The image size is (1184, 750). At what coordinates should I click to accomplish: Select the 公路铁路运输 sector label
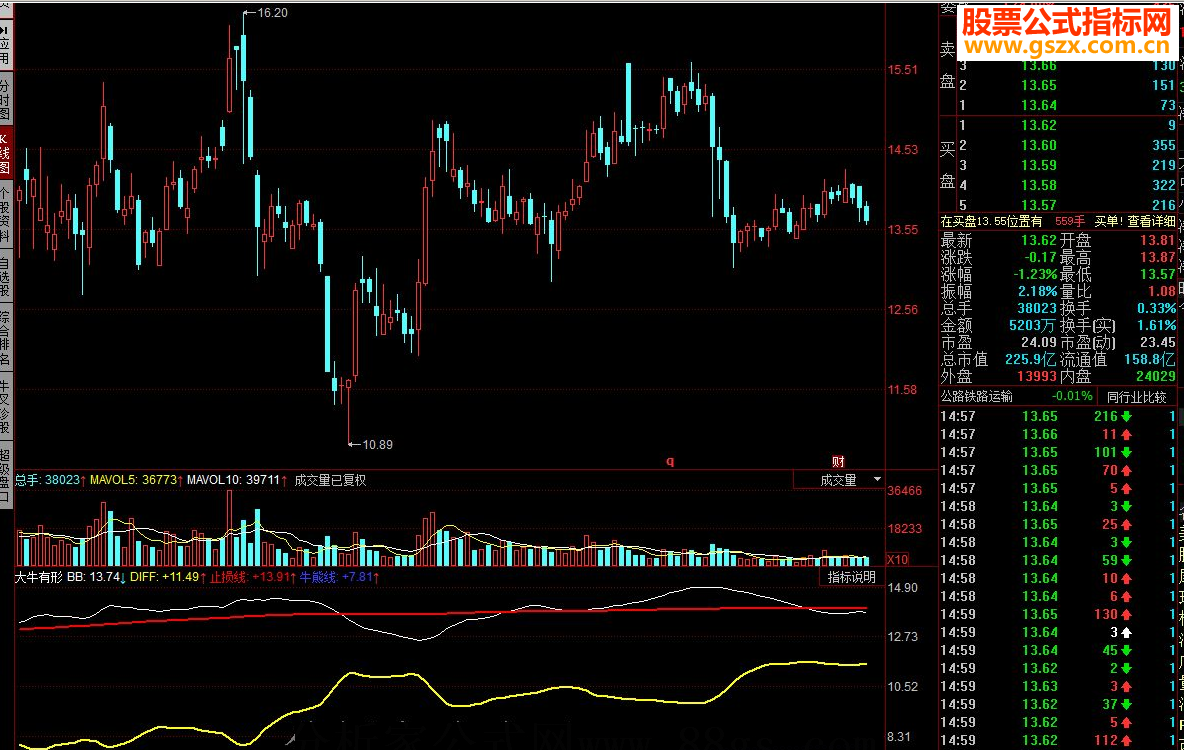tap(977, 396)
